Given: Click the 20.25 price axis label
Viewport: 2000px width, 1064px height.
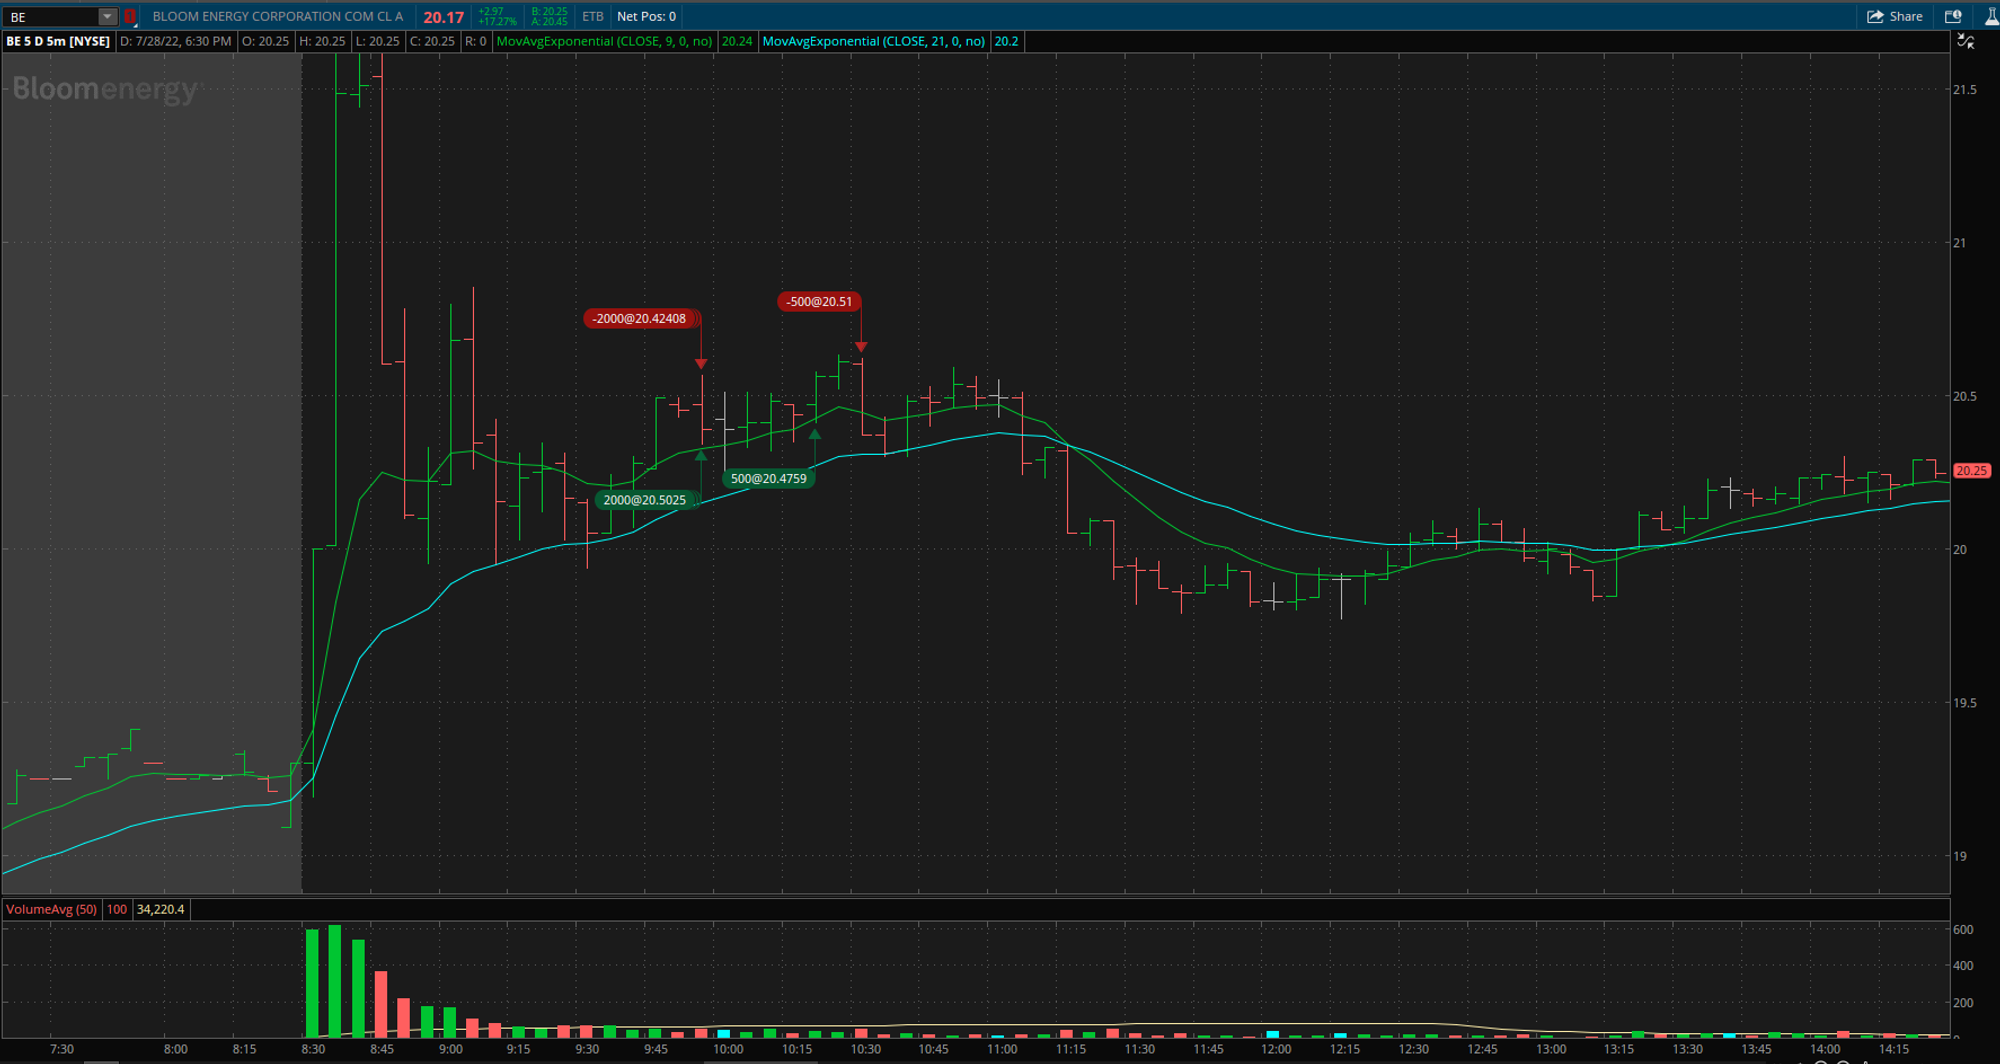Looking at the screenshot, I should pos(1970,470).
